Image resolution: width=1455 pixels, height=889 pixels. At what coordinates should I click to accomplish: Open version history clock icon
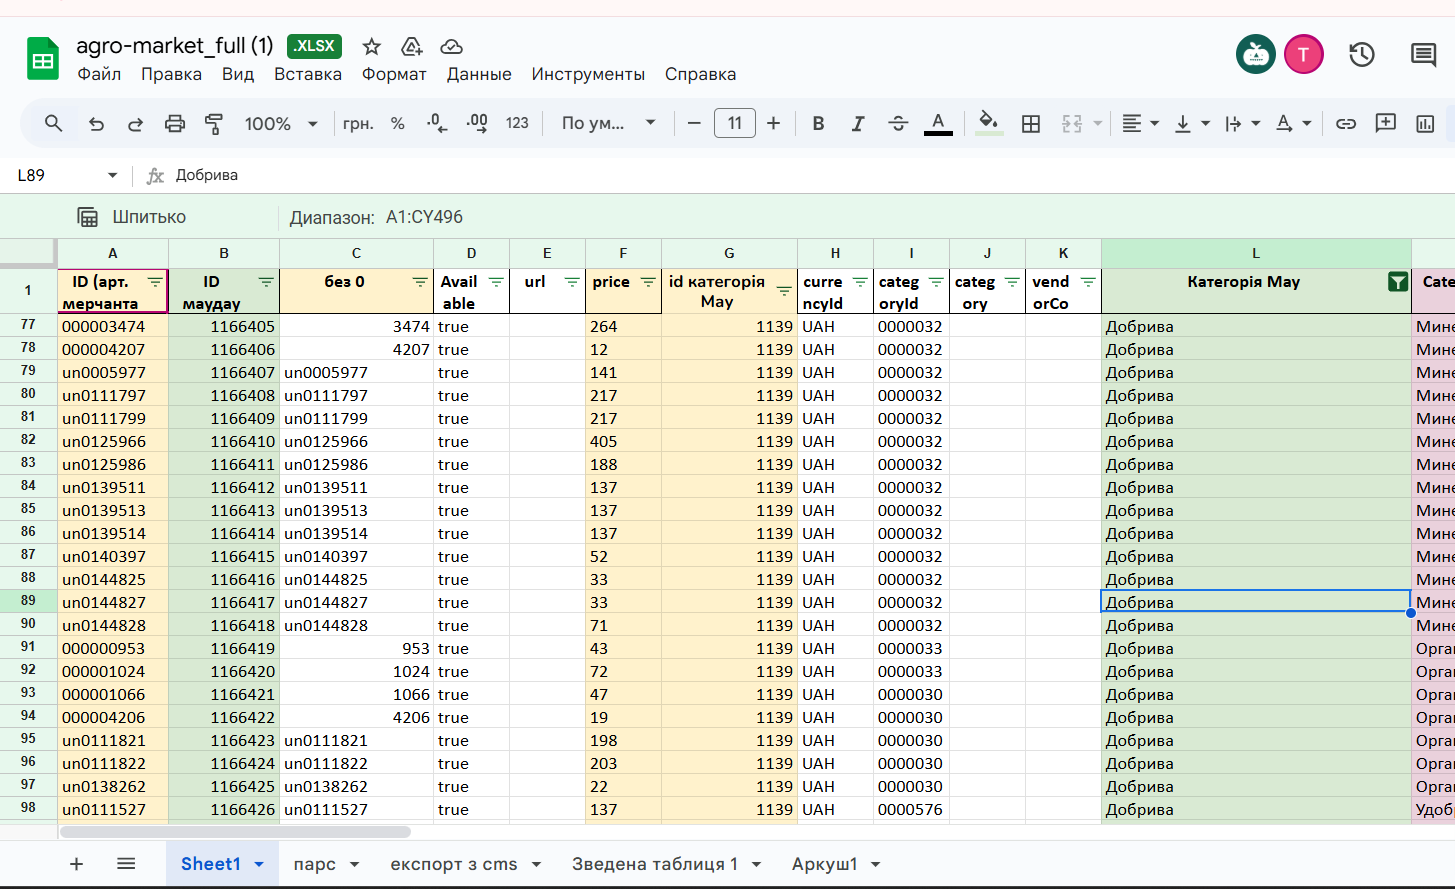[1362, 54]
